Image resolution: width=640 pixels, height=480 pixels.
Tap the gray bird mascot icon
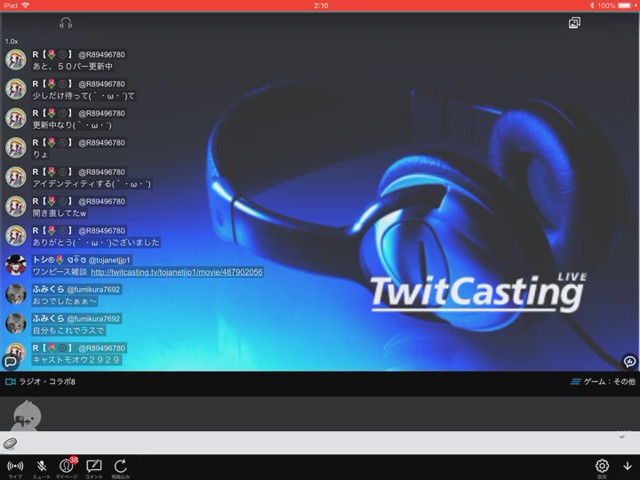click(x=26, y=416)
